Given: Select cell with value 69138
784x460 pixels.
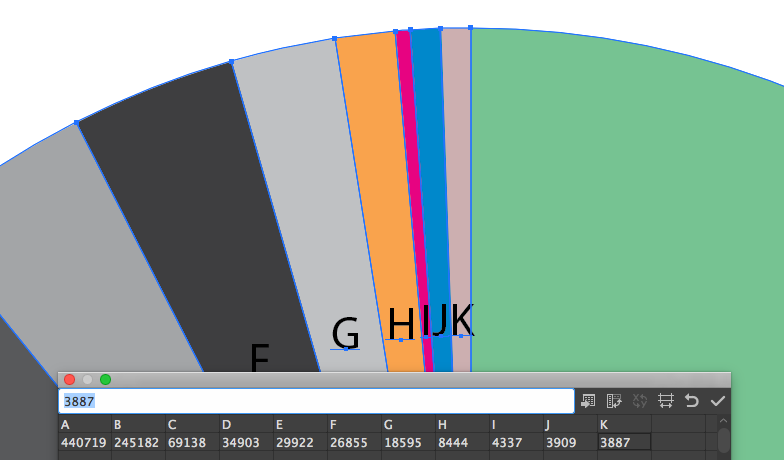Looking at the screenshot, I should coord(192,442).
